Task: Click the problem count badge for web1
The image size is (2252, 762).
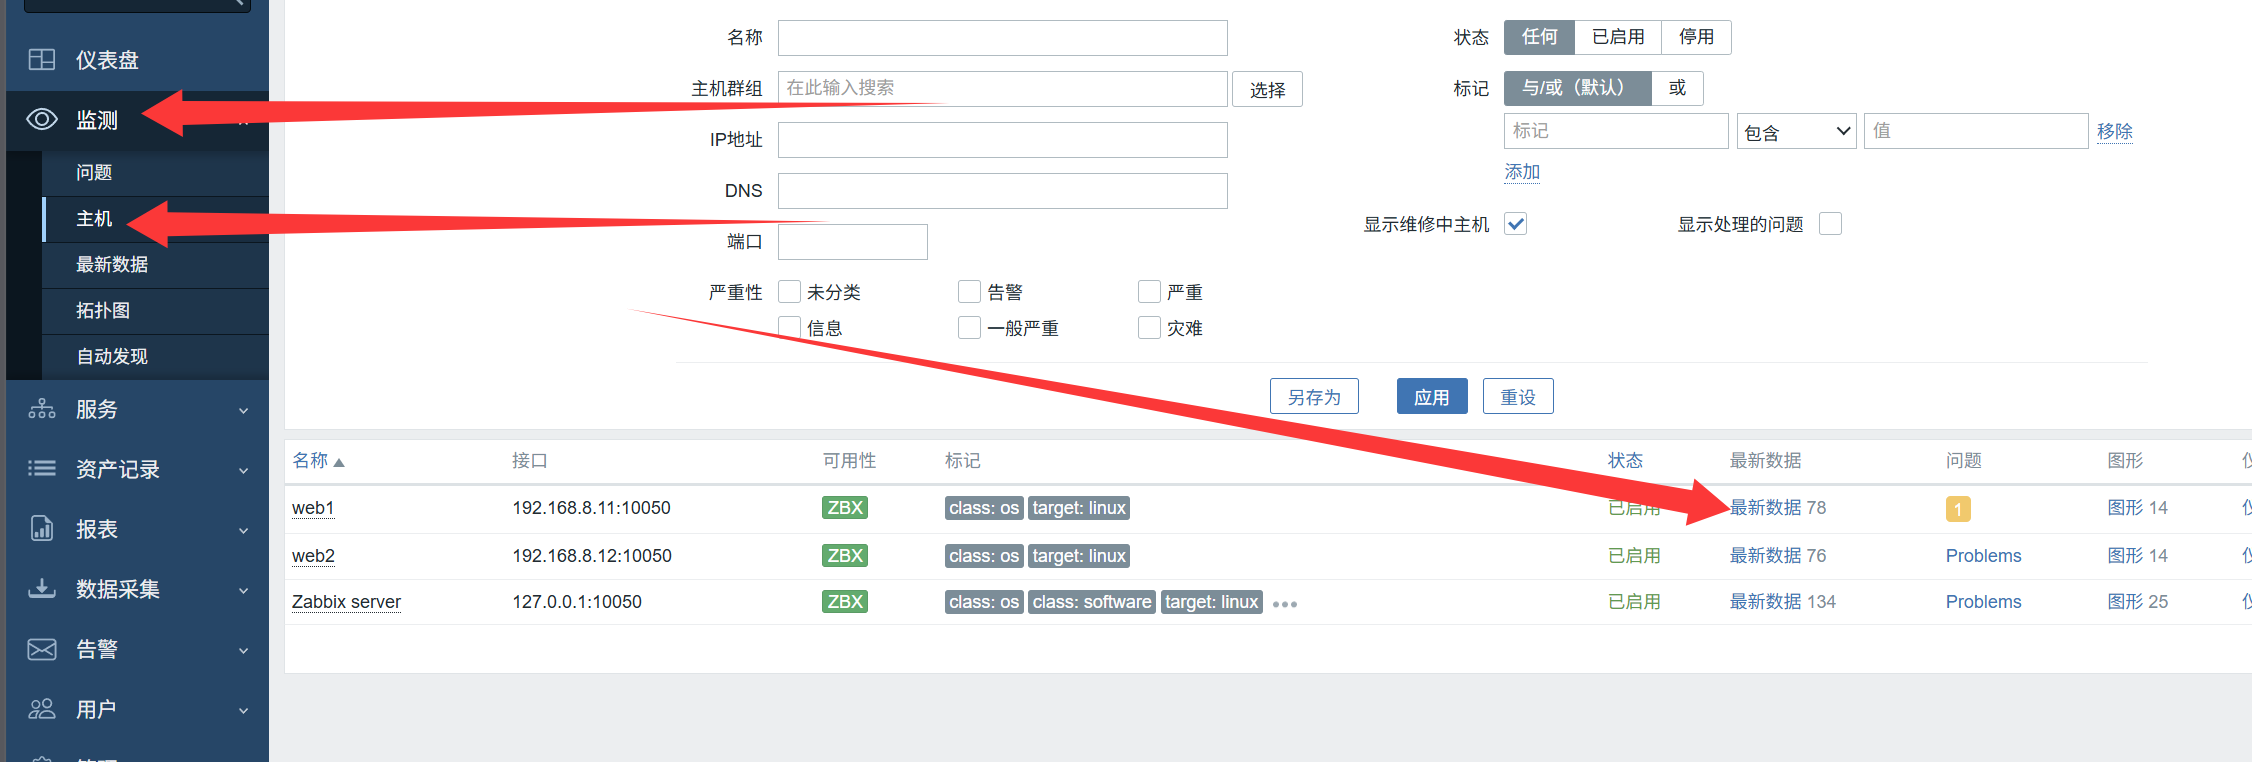Action: [x=1958, y=509]
